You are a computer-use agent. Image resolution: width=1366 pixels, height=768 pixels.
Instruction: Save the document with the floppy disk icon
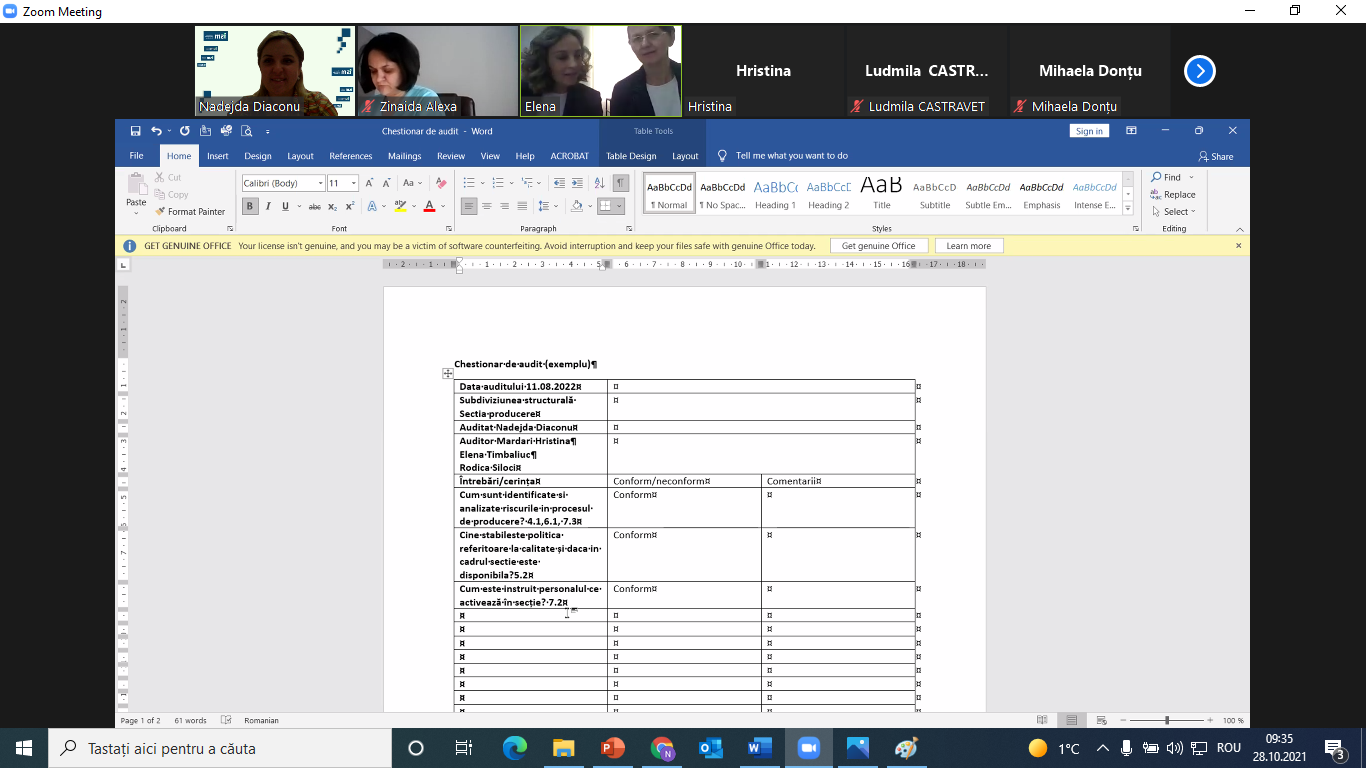click(x=135, y=131)
